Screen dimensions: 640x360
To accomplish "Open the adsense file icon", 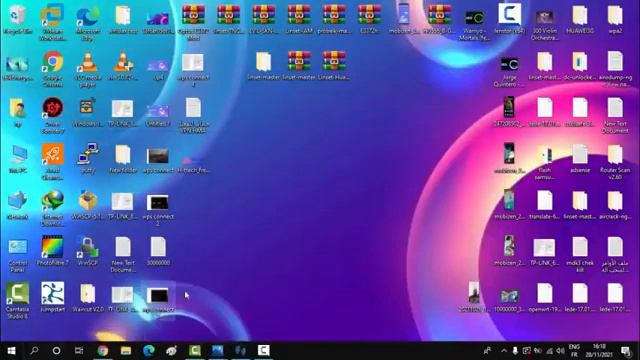I will pyautogui.click(x=580, y=159).
